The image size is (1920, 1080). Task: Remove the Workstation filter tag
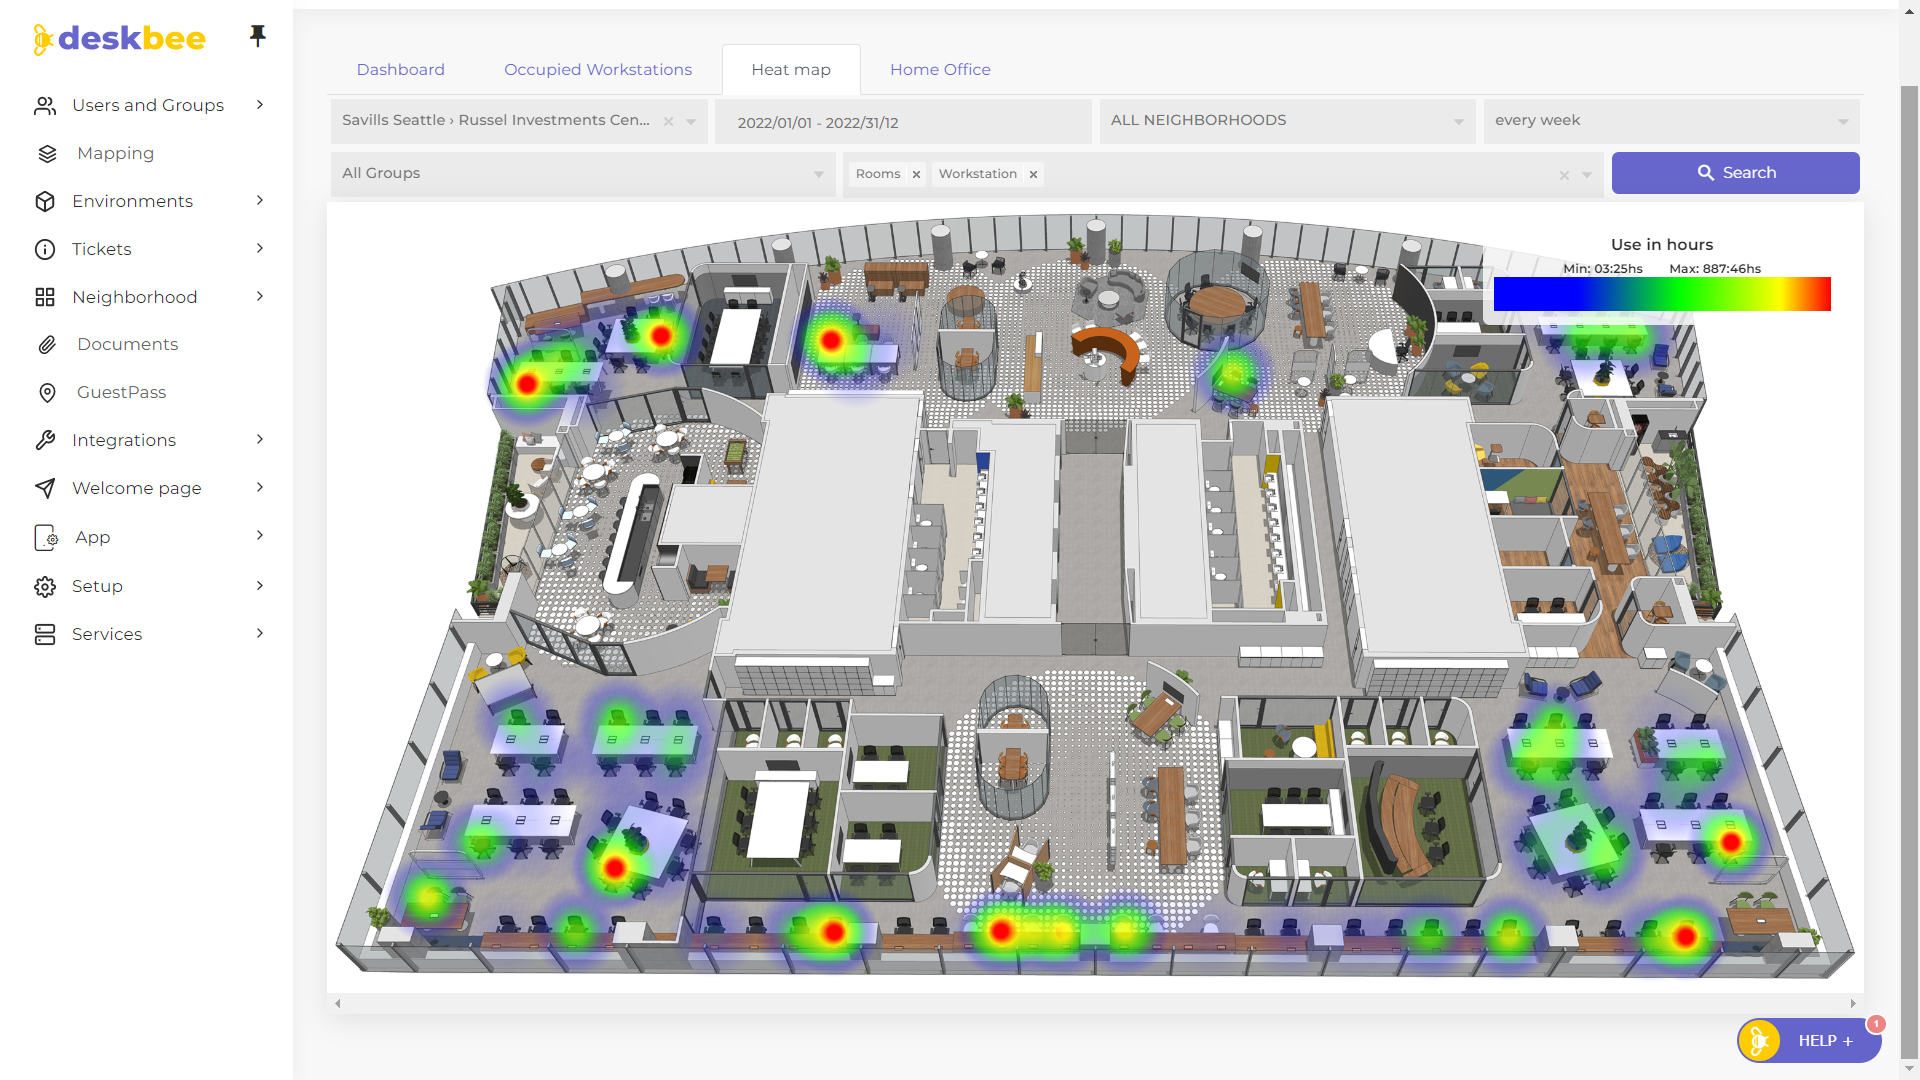tap(1033, 174)
